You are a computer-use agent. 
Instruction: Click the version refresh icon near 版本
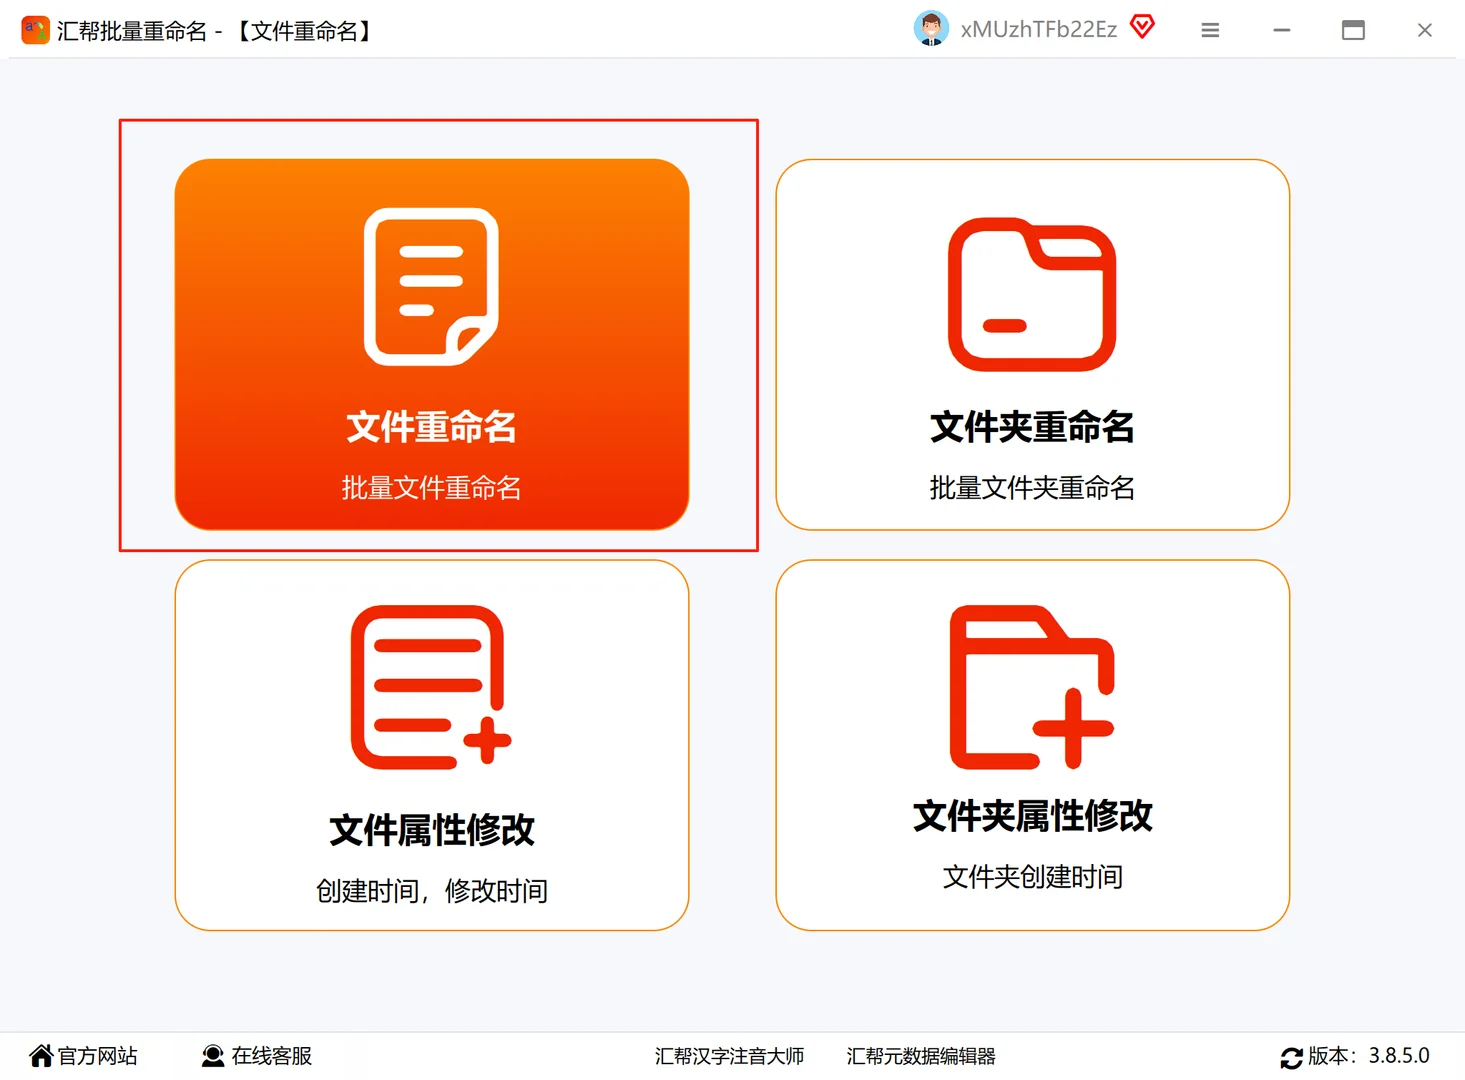(x=1290, y=1057)
